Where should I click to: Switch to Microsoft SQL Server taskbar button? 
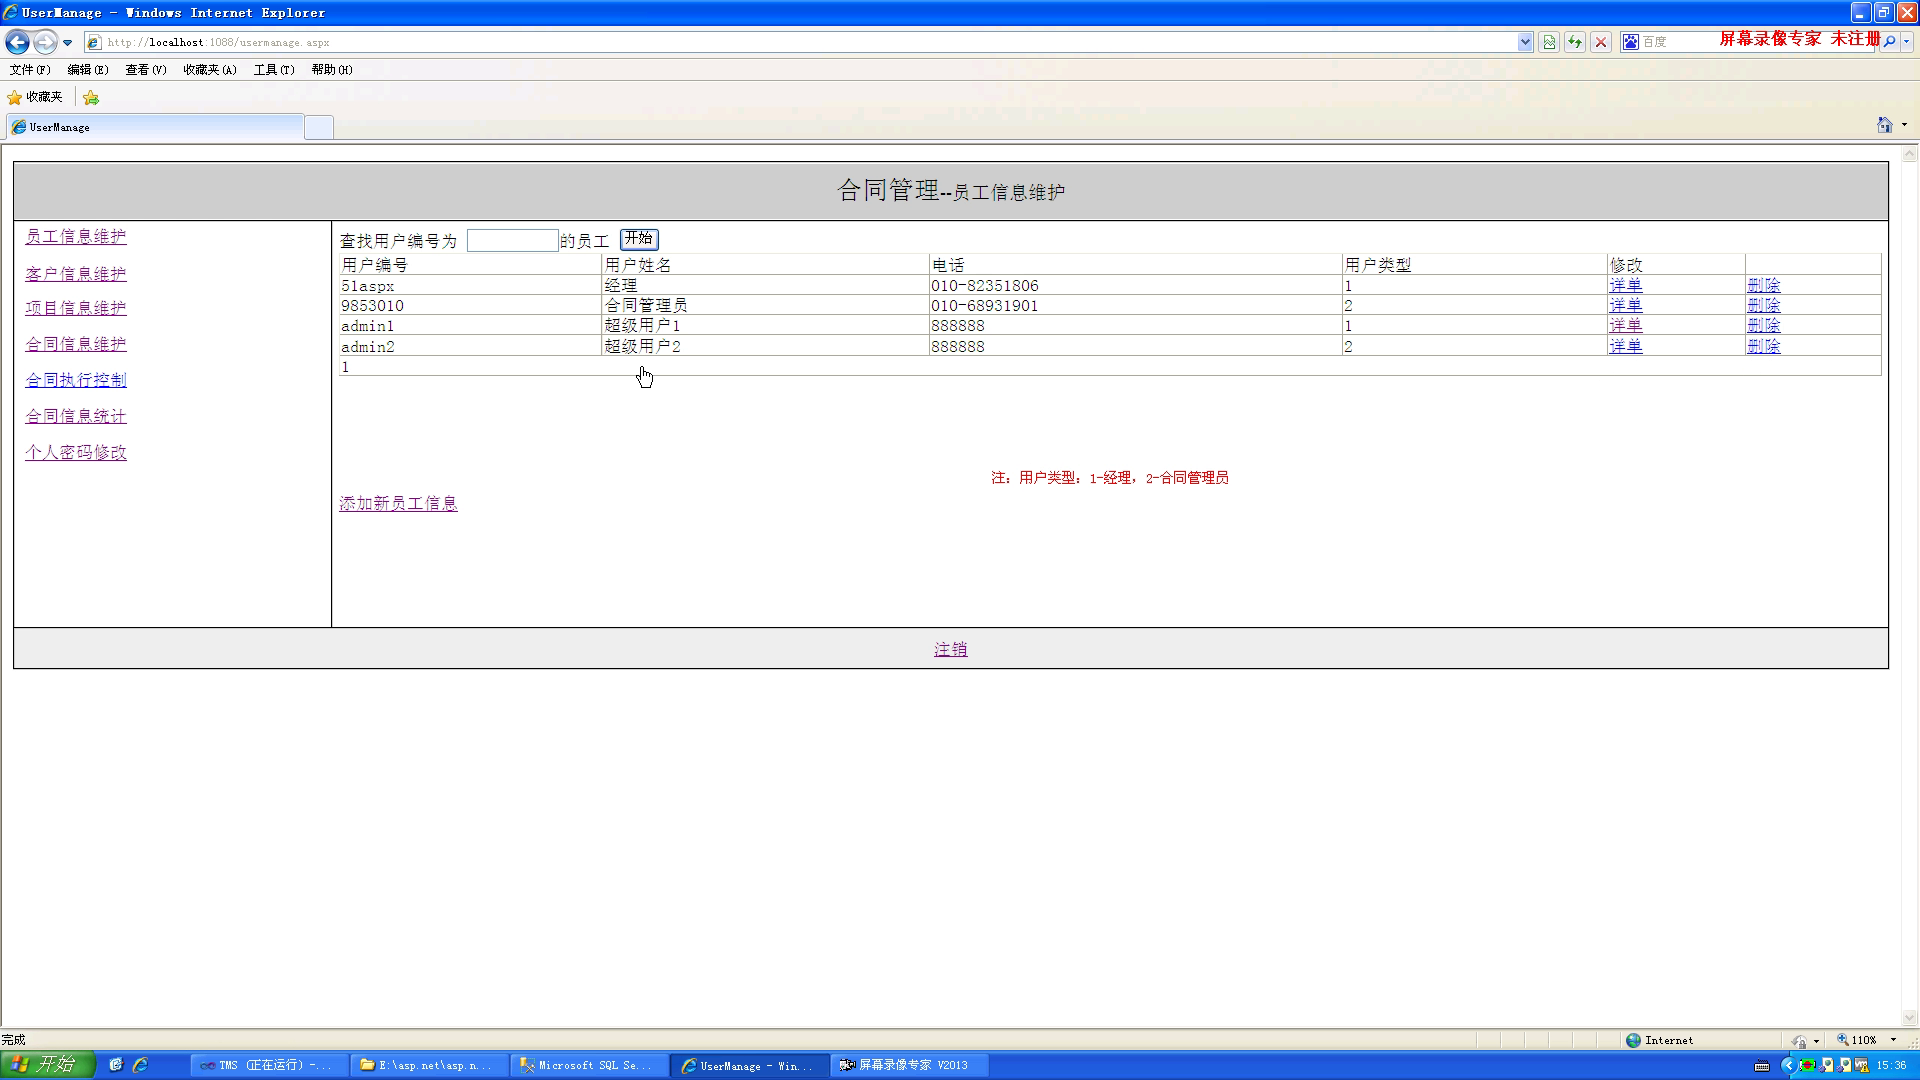pos(588,1065)
